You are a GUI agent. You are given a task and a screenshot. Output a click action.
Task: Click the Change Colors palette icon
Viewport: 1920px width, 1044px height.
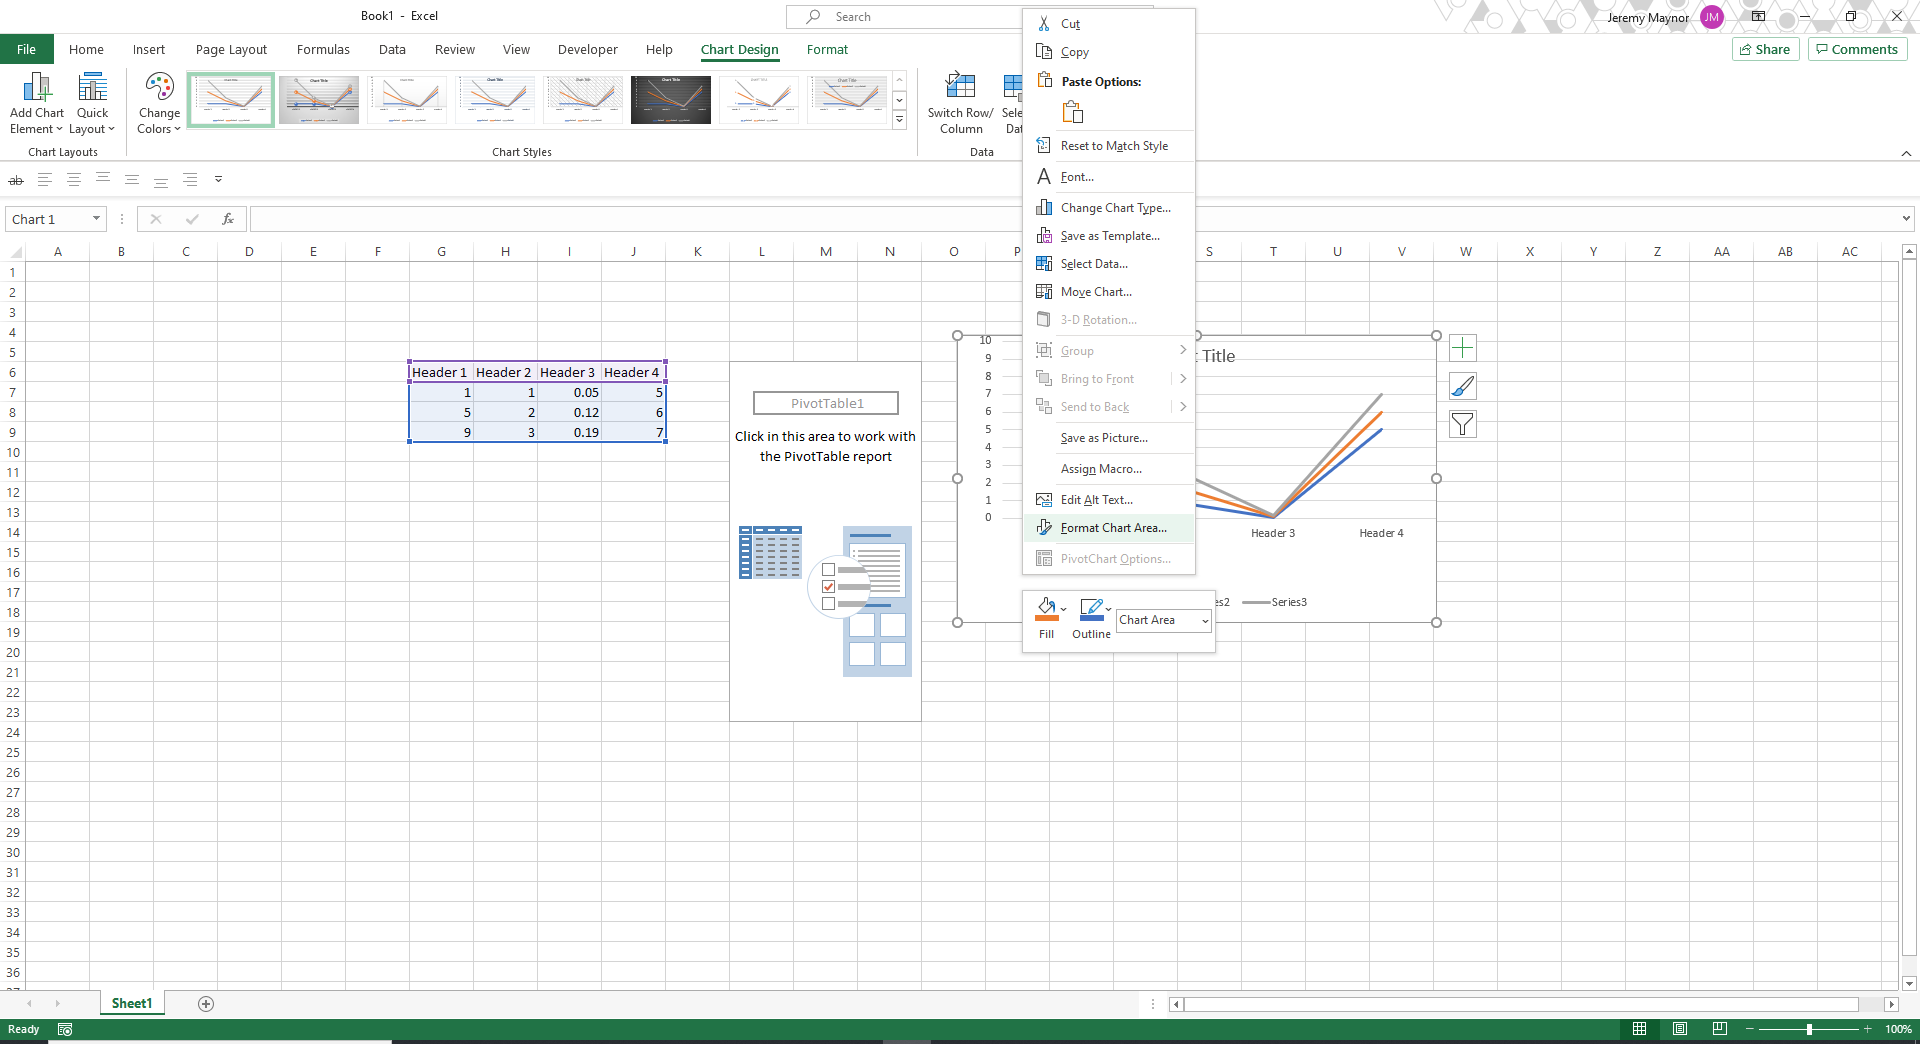click(x=159, y=87)
